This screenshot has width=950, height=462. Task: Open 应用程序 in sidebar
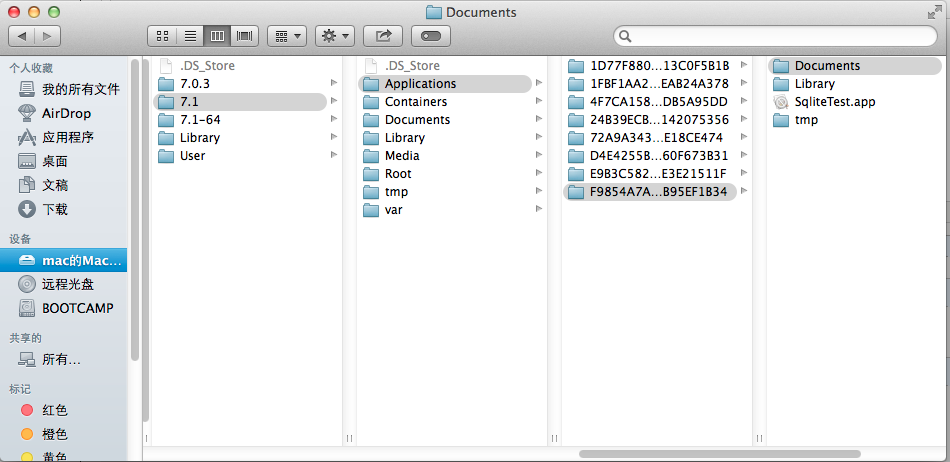point(64,137)
